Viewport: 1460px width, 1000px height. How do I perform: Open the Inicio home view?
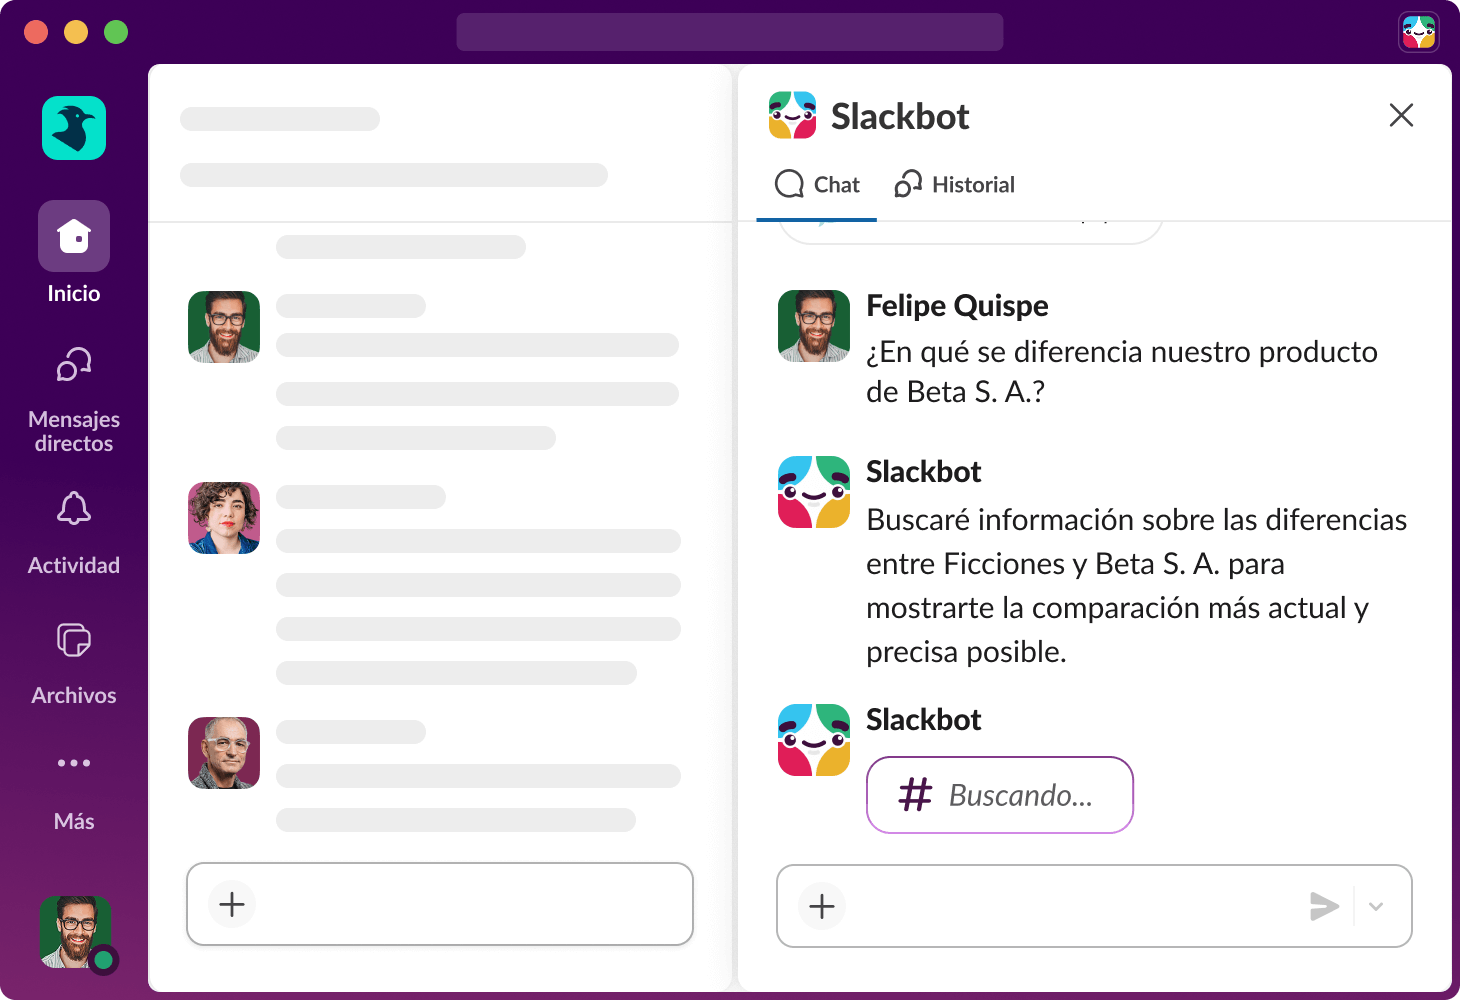pyautogui.click(x=73, y=237)
